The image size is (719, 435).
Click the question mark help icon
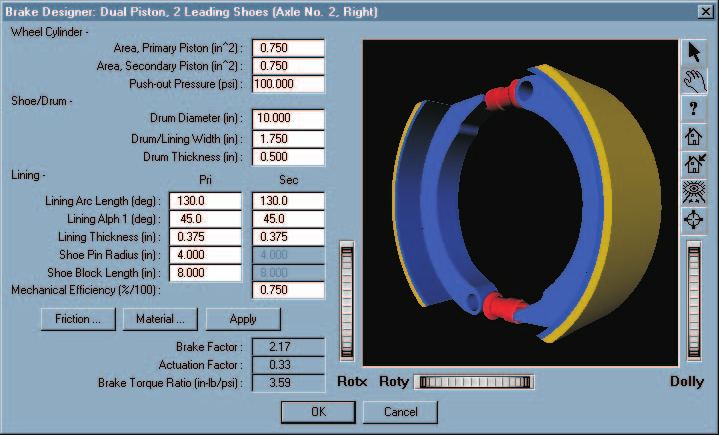(694, 109)
